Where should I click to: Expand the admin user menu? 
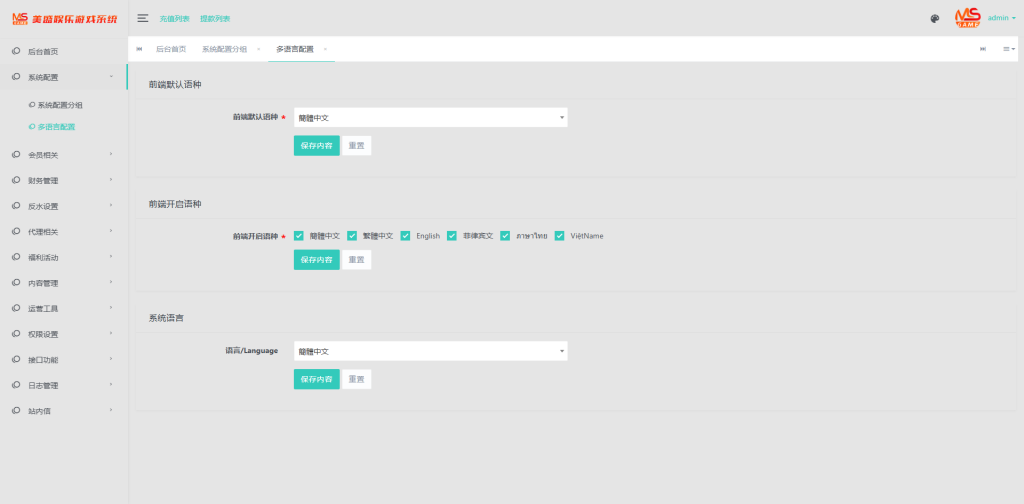(1001, 18)
